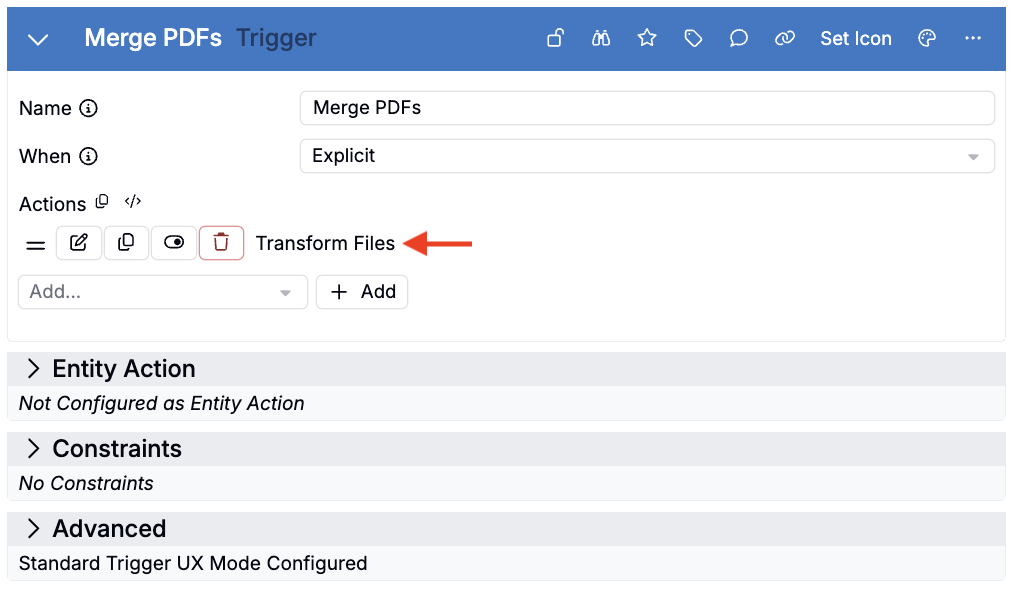Edit the Transform Files action
The height and width of the screenshot is (592, 1016).
[79, 243]
